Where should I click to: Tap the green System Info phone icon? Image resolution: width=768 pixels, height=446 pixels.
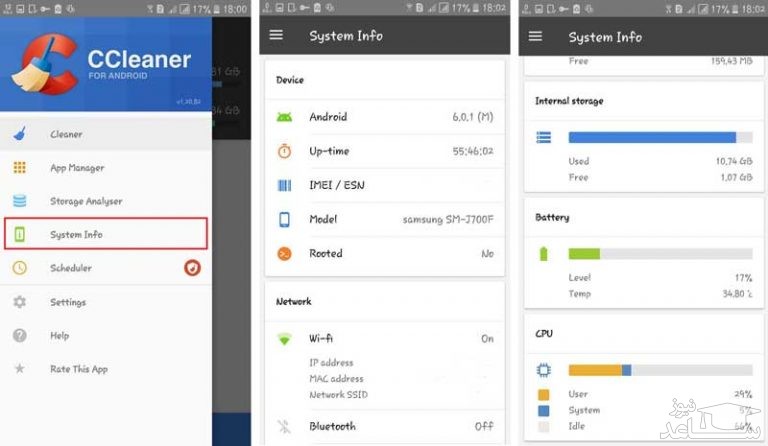[19, 235]
